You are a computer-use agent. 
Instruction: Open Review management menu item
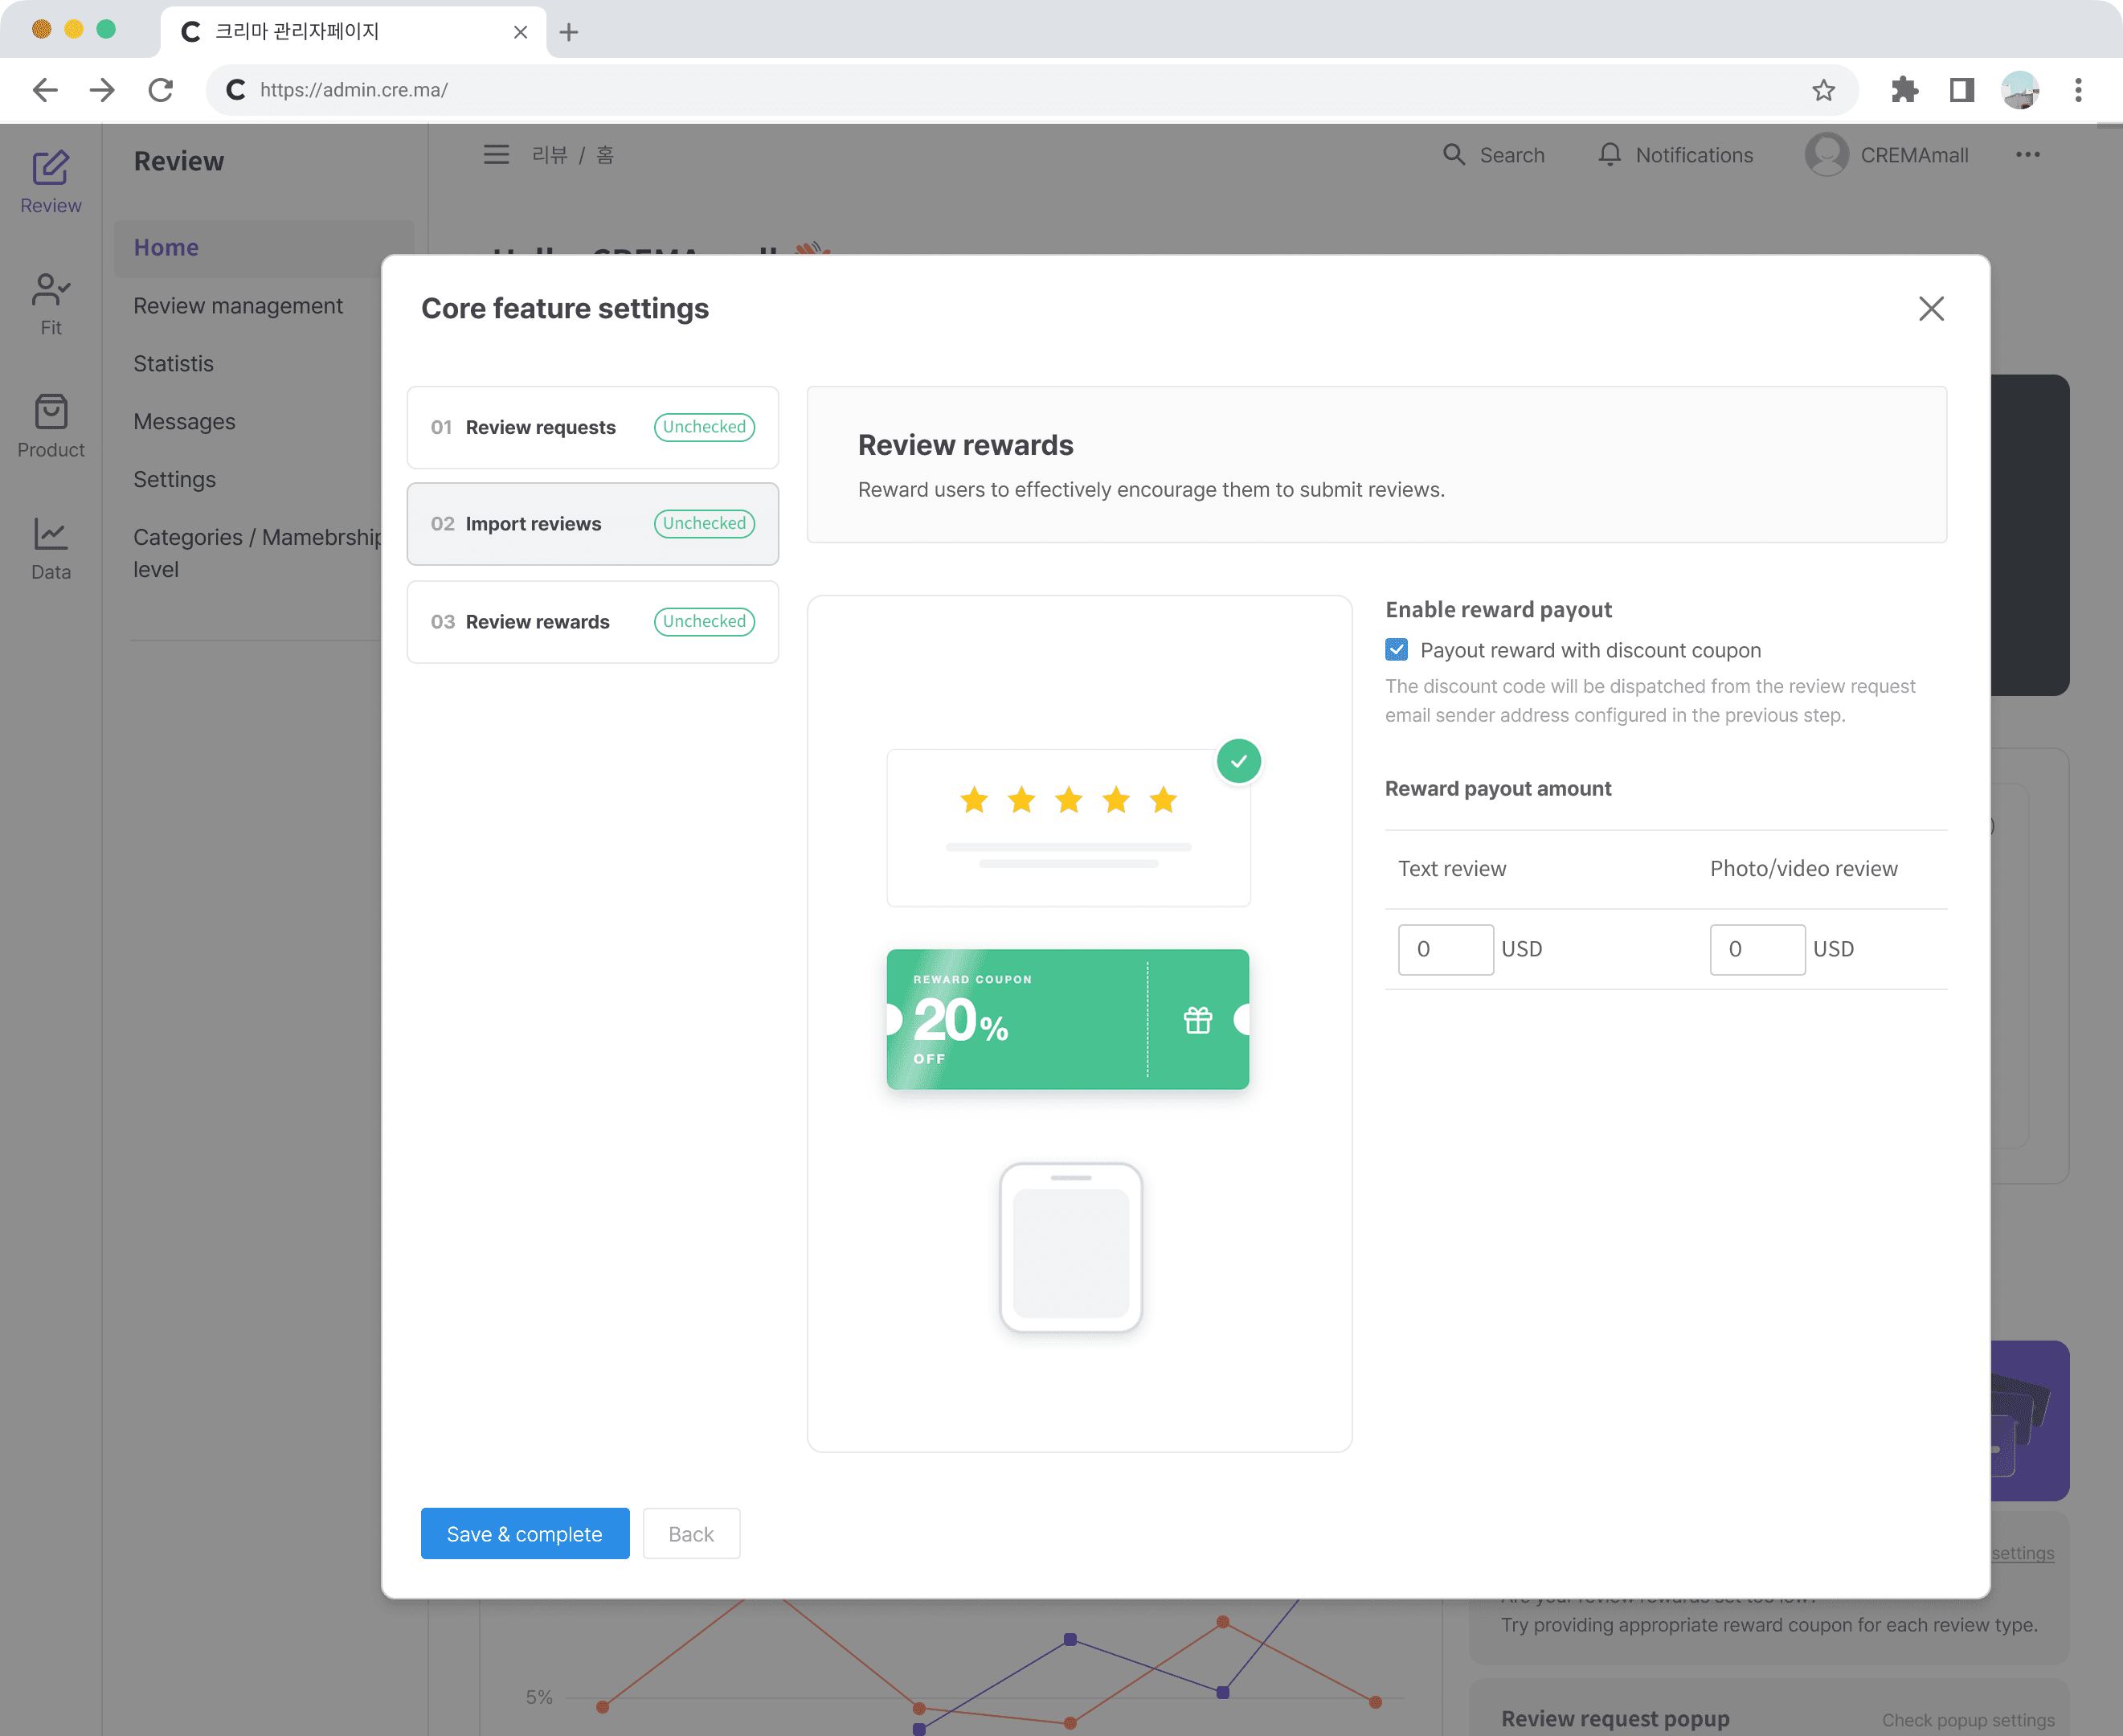[x=238, y=306]
